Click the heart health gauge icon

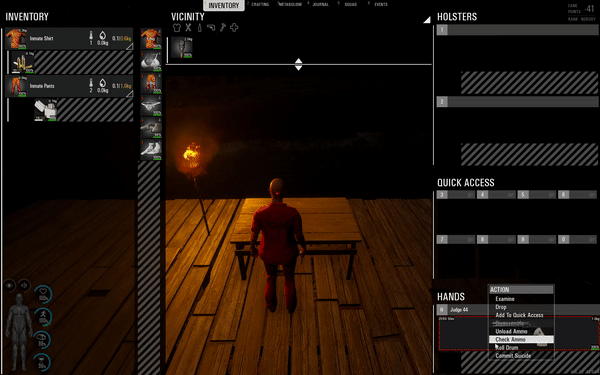[43, 294]
